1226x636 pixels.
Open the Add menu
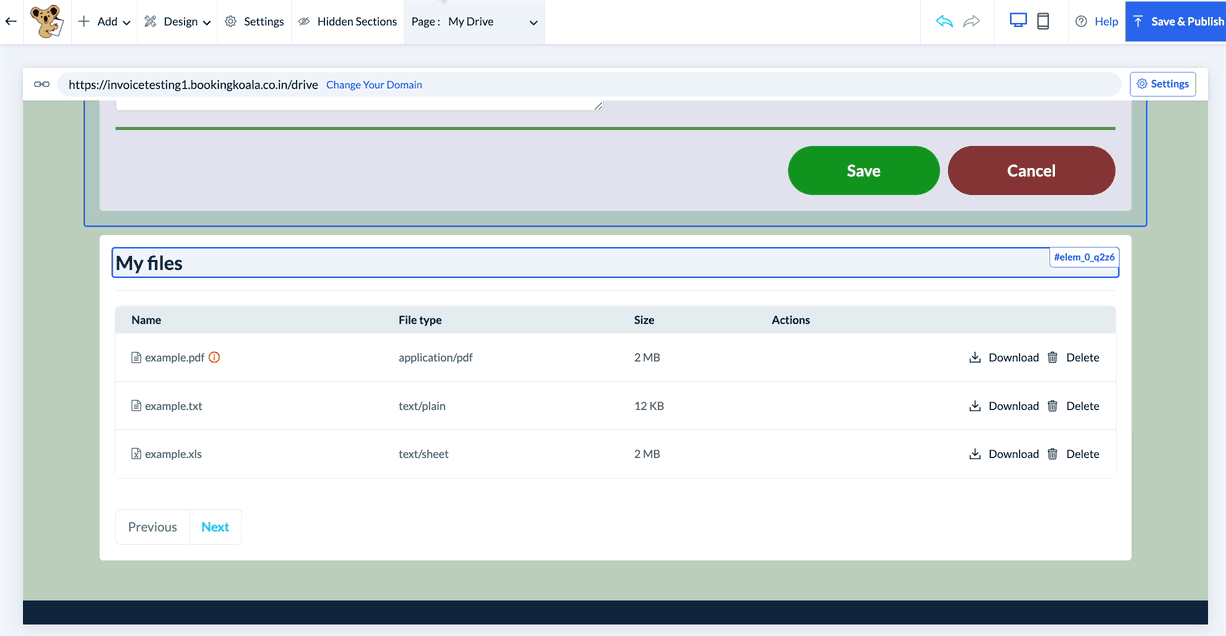(x=104, y=21)
